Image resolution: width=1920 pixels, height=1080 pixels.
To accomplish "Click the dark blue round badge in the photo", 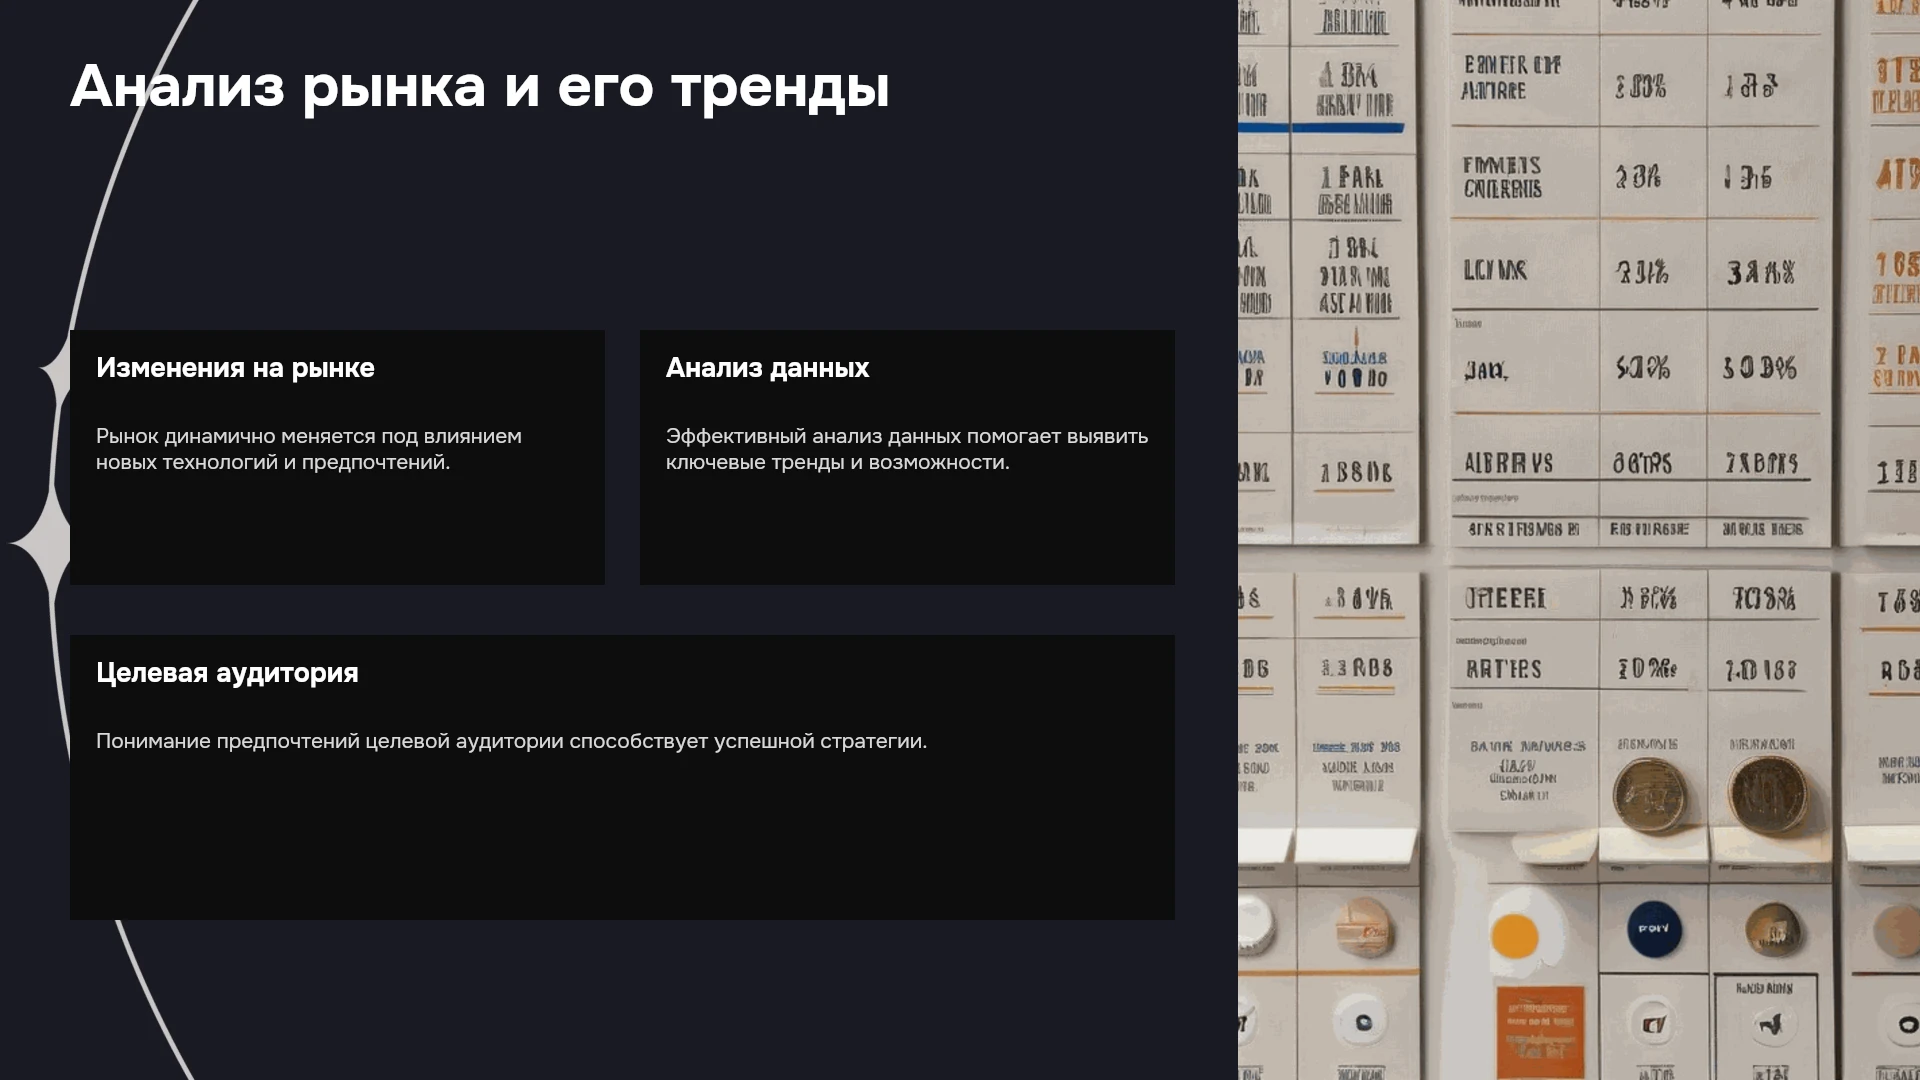I will 1654,929.
